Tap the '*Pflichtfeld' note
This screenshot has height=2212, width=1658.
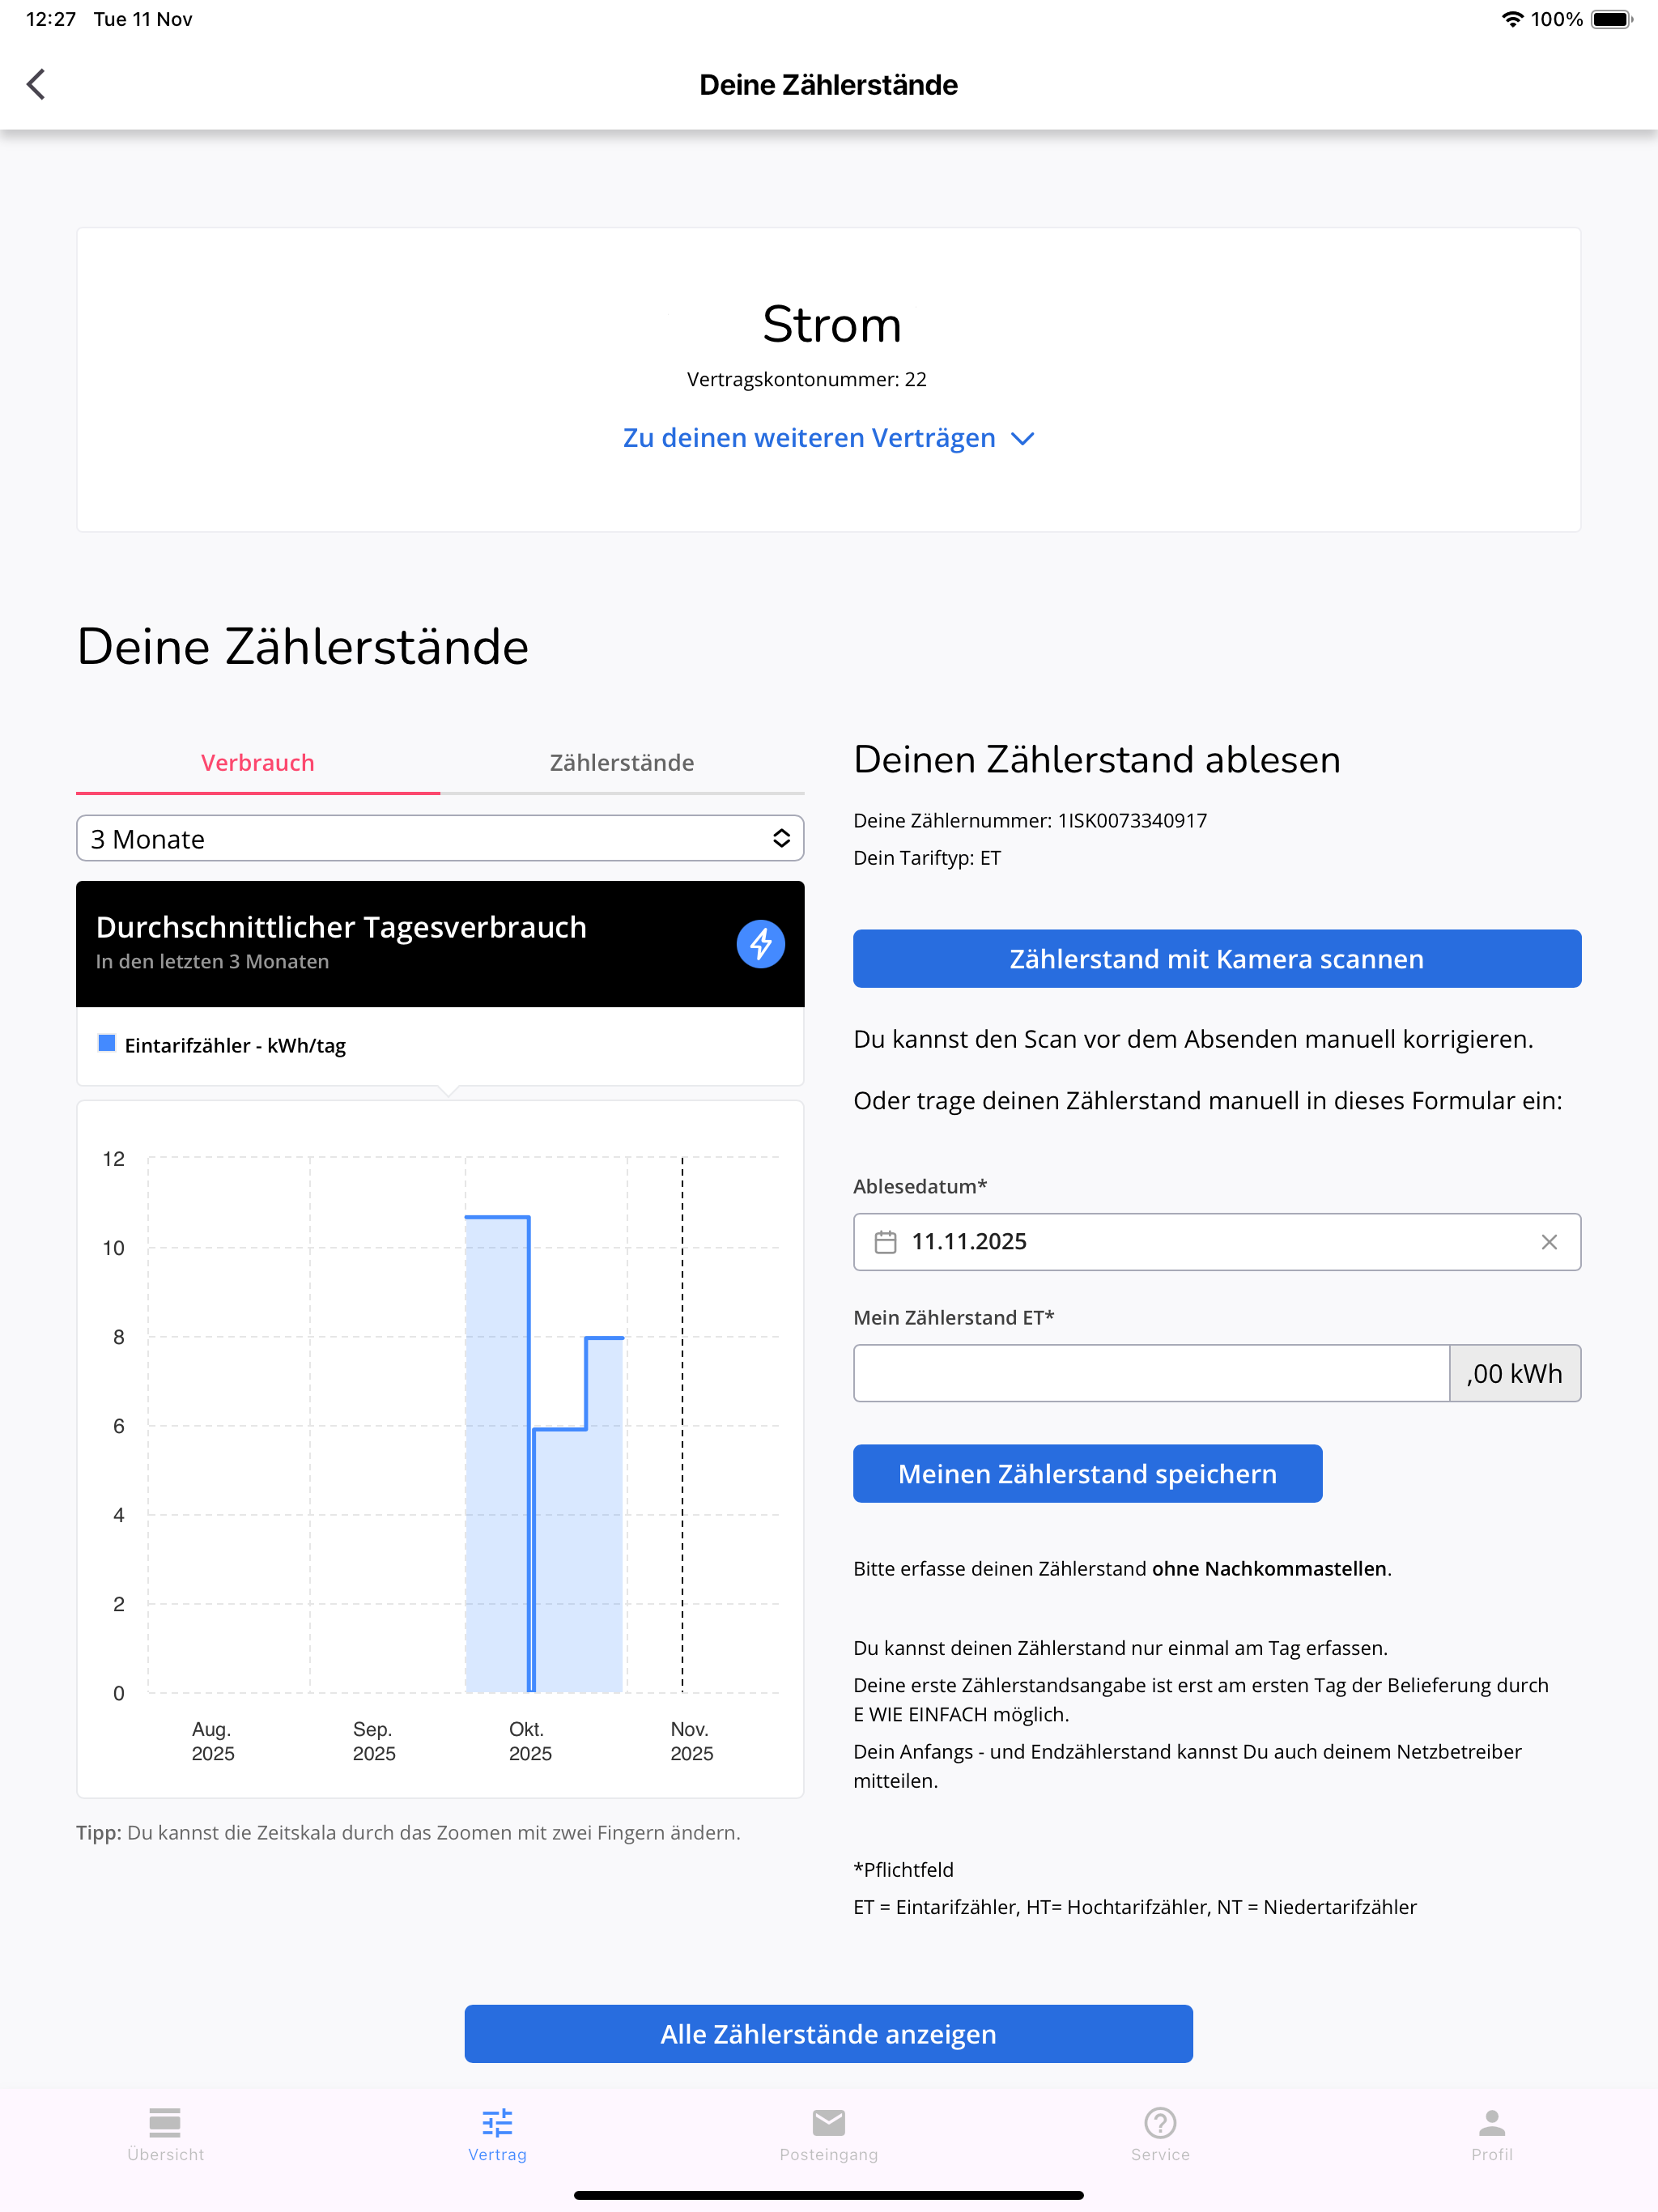pyautogui.click(x=903, y=1869)
